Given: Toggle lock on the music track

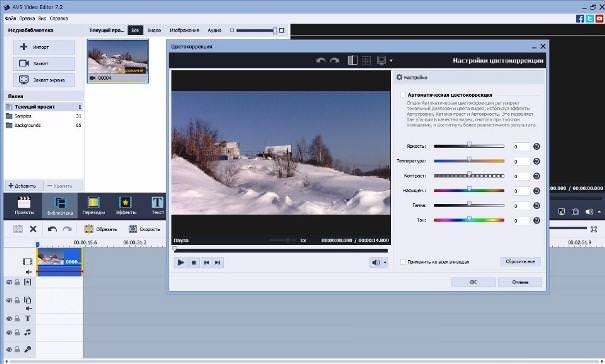Looking at the screenshot, I should pyautogui.click(x=17, y=332).
